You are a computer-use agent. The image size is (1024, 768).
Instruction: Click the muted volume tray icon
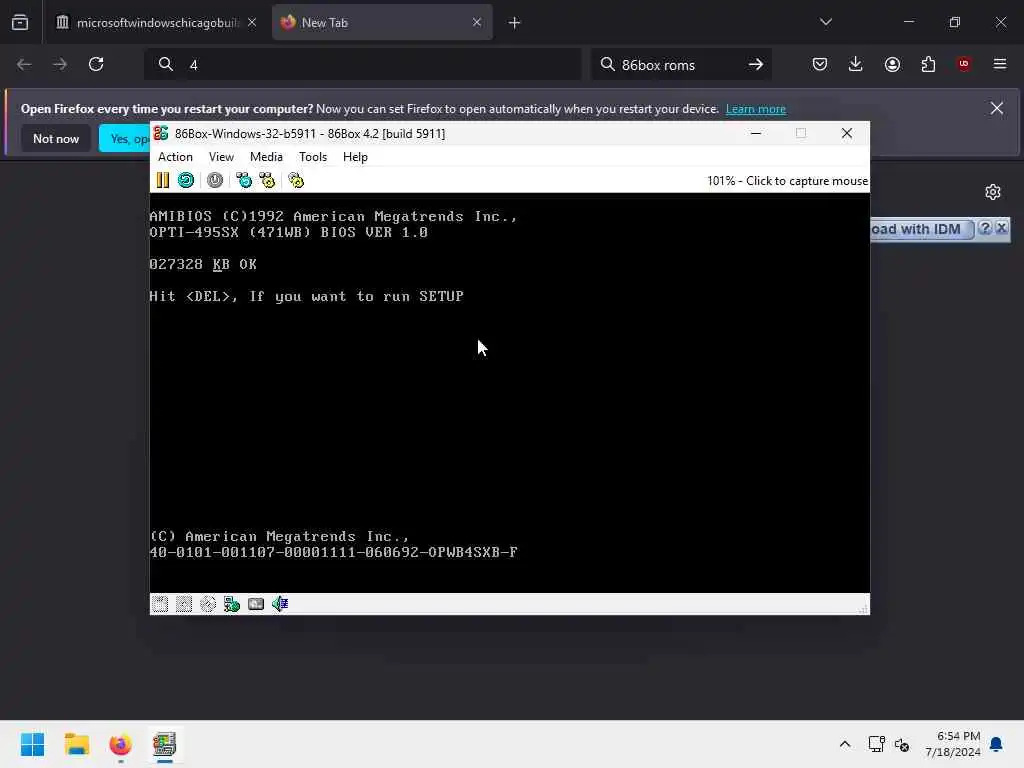point(902,744)
